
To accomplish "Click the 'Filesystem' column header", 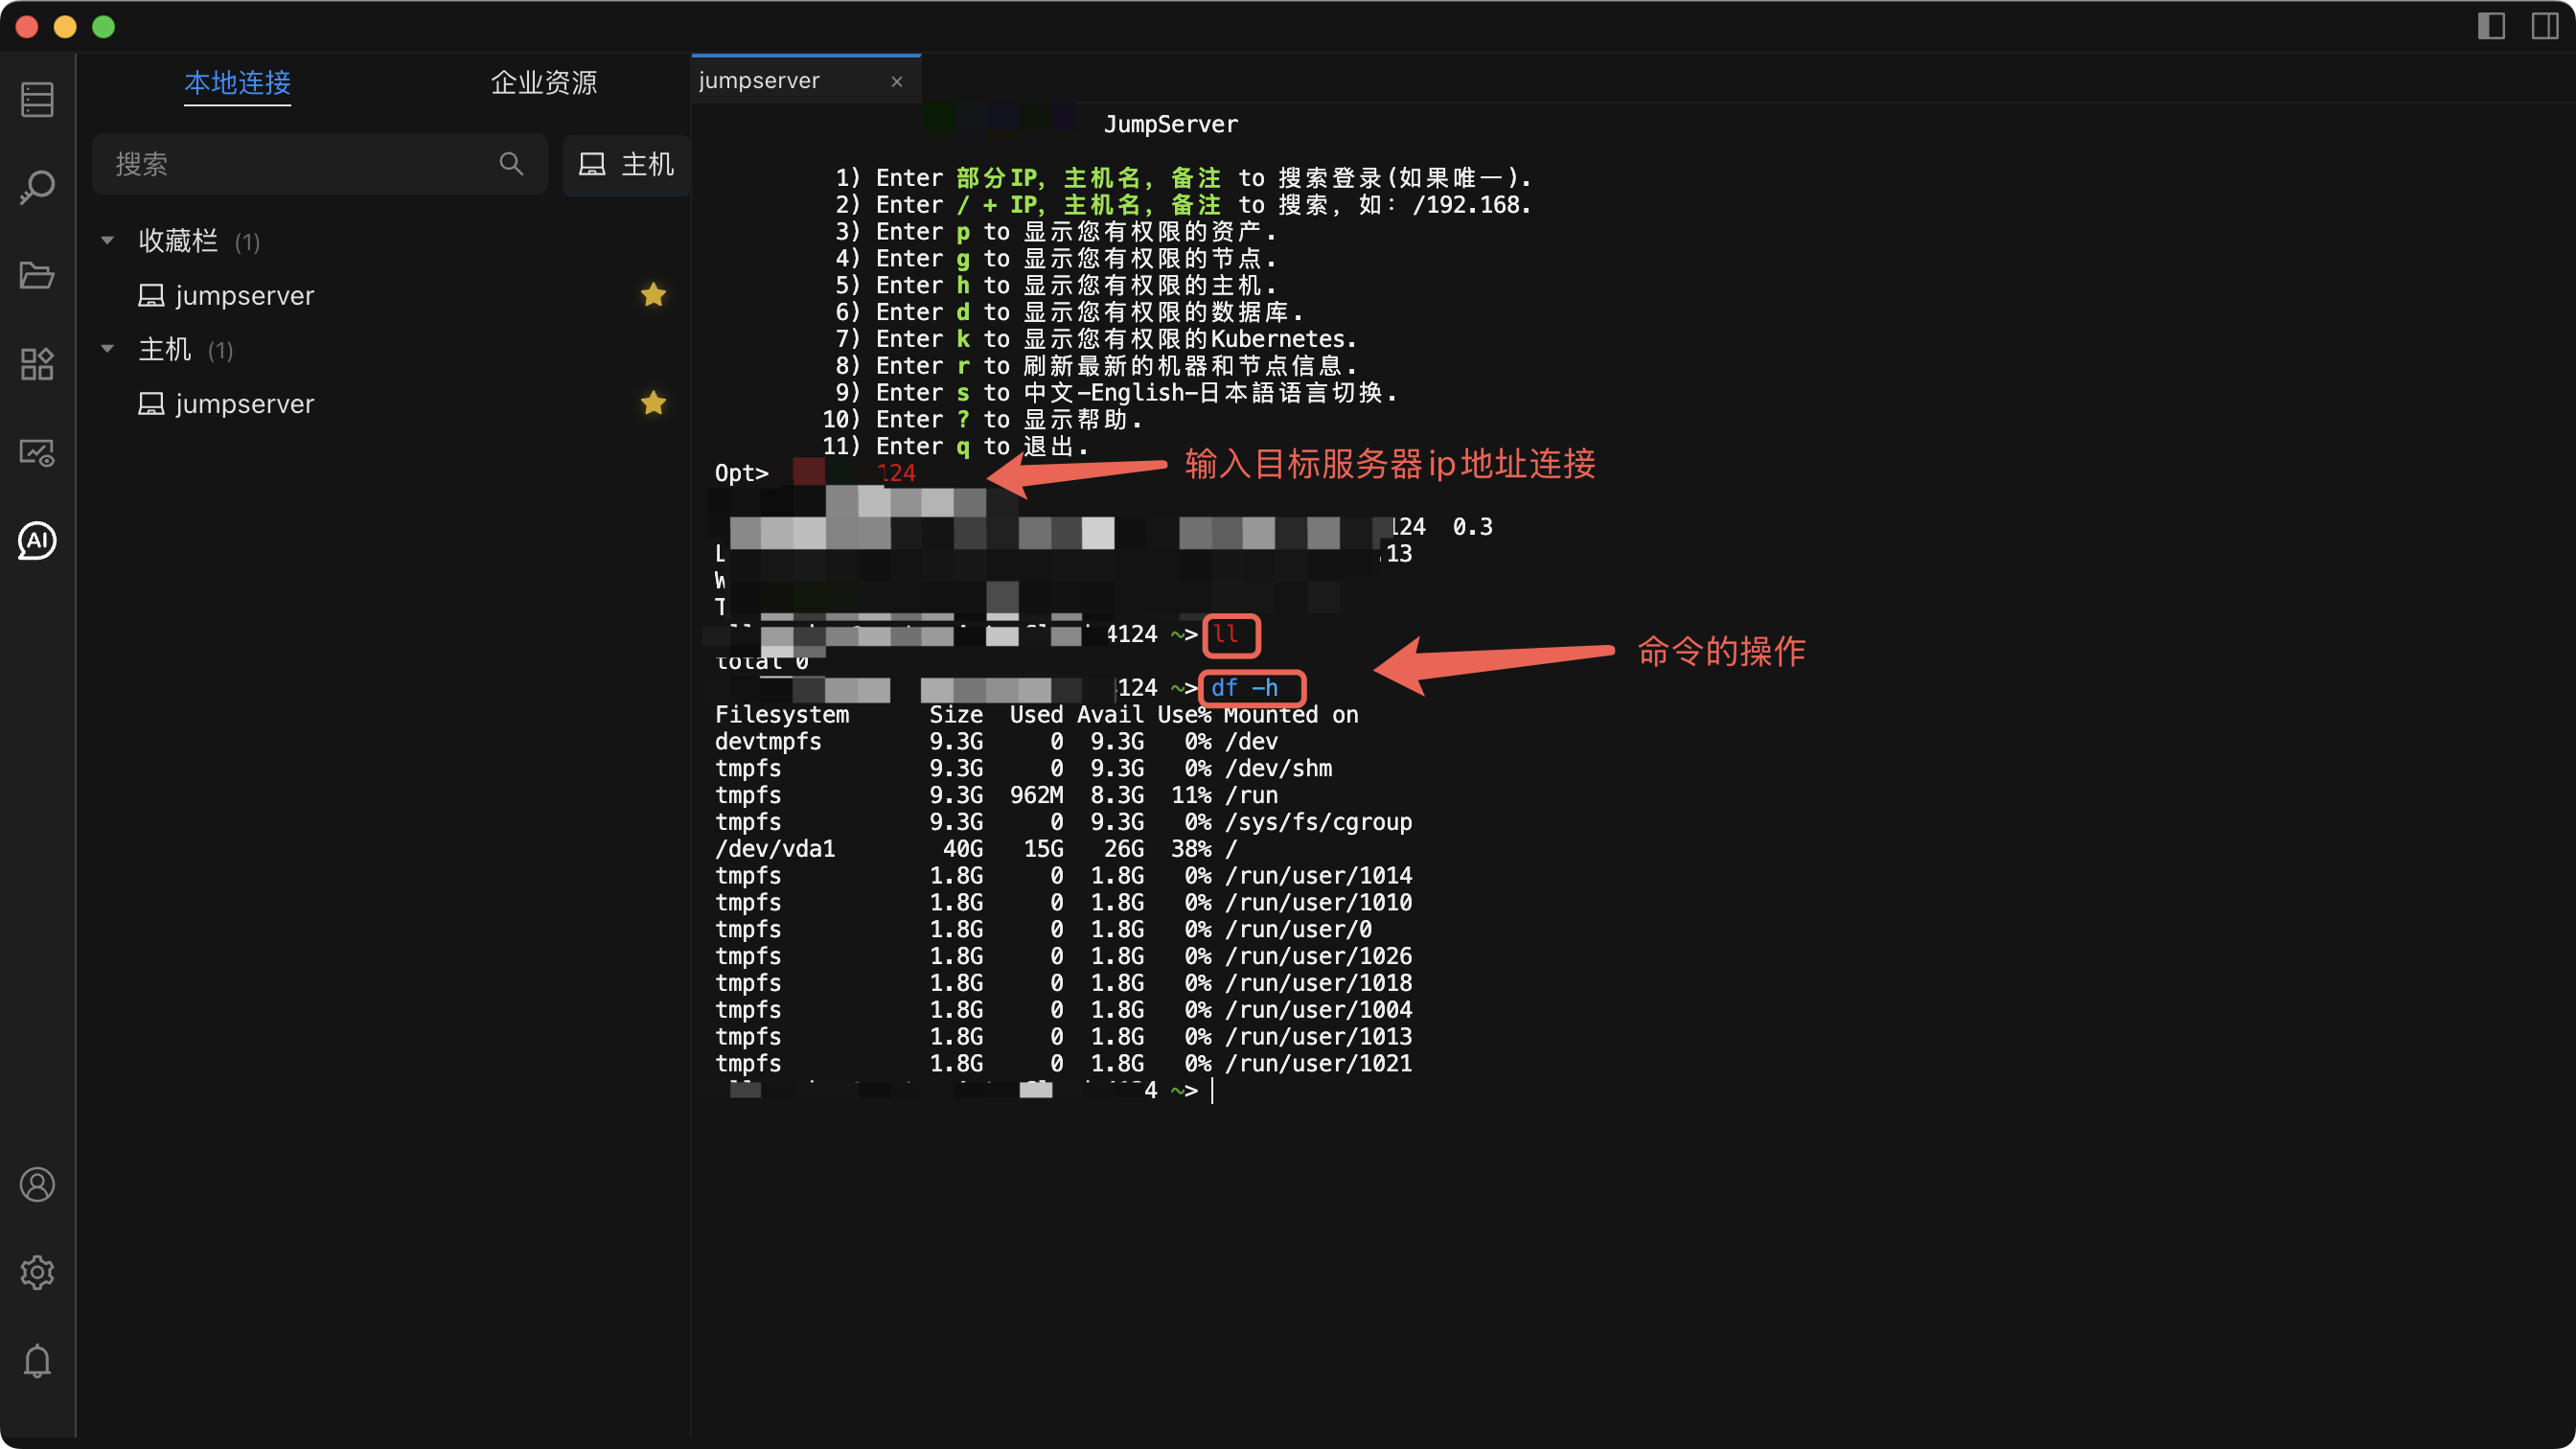I will click(781, 715).
